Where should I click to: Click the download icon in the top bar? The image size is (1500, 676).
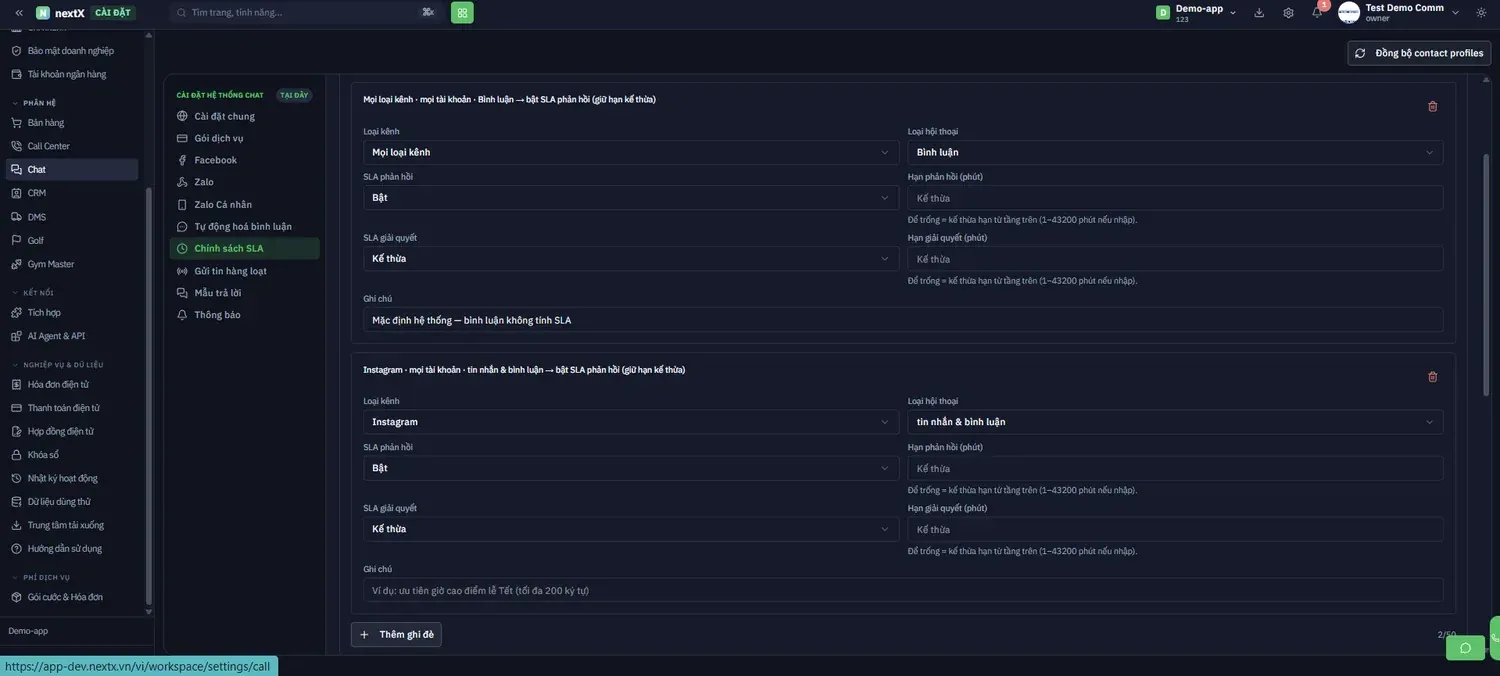point(1259,13)
